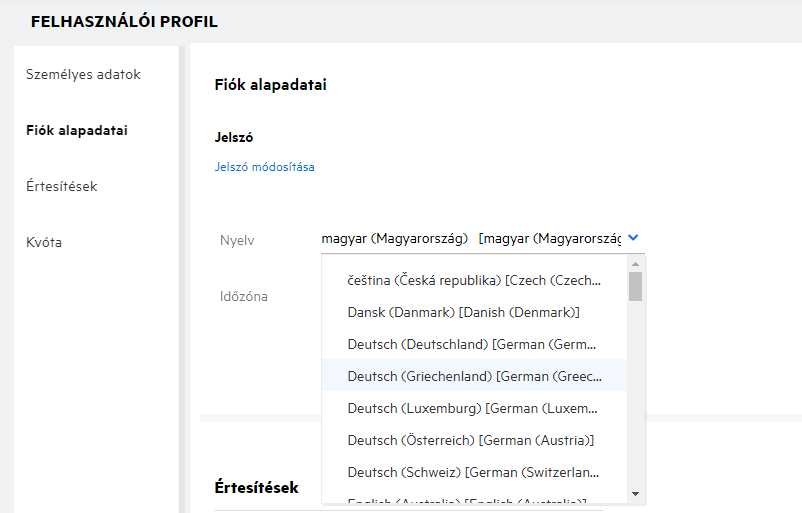Screen dimensions: 802x513
Task: Switch to the Fiók alapadatai section
Action: coord(76,130)
